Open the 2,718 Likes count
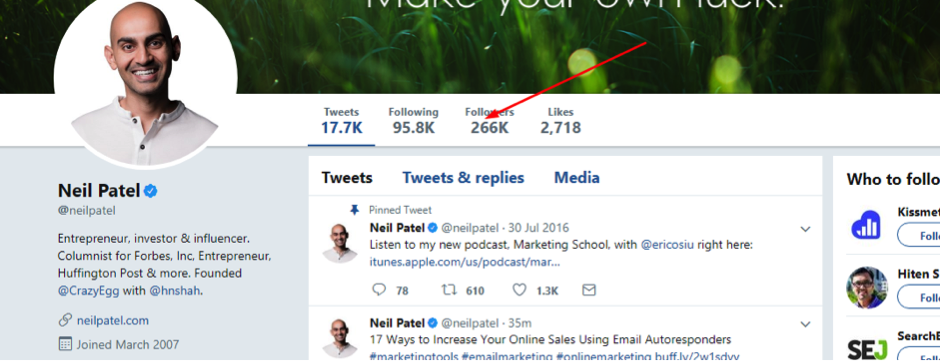 pyautogui.click(x=561, y=121)
